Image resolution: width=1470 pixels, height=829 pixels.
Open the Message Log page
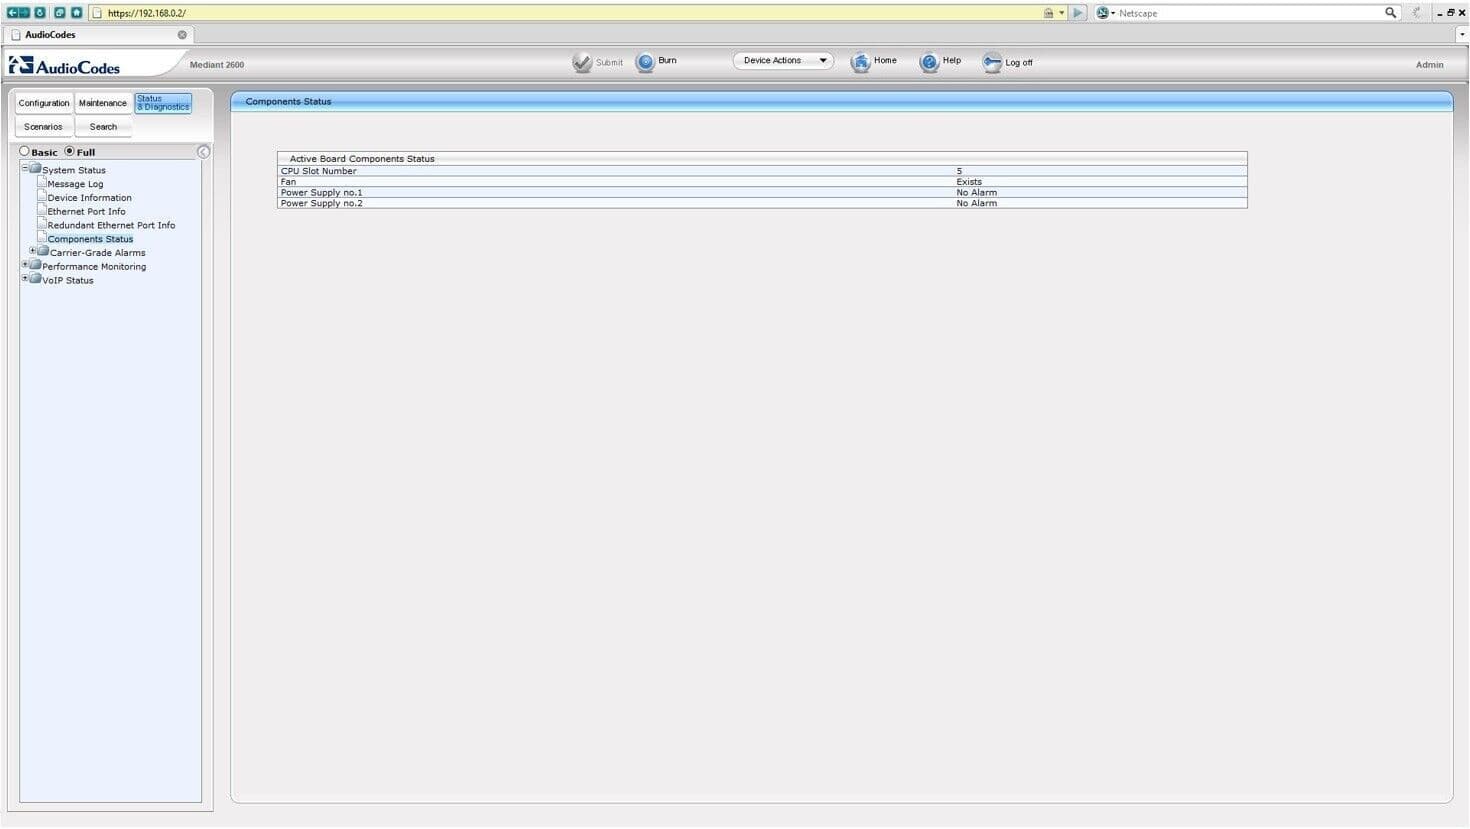(x=75, y=184)
